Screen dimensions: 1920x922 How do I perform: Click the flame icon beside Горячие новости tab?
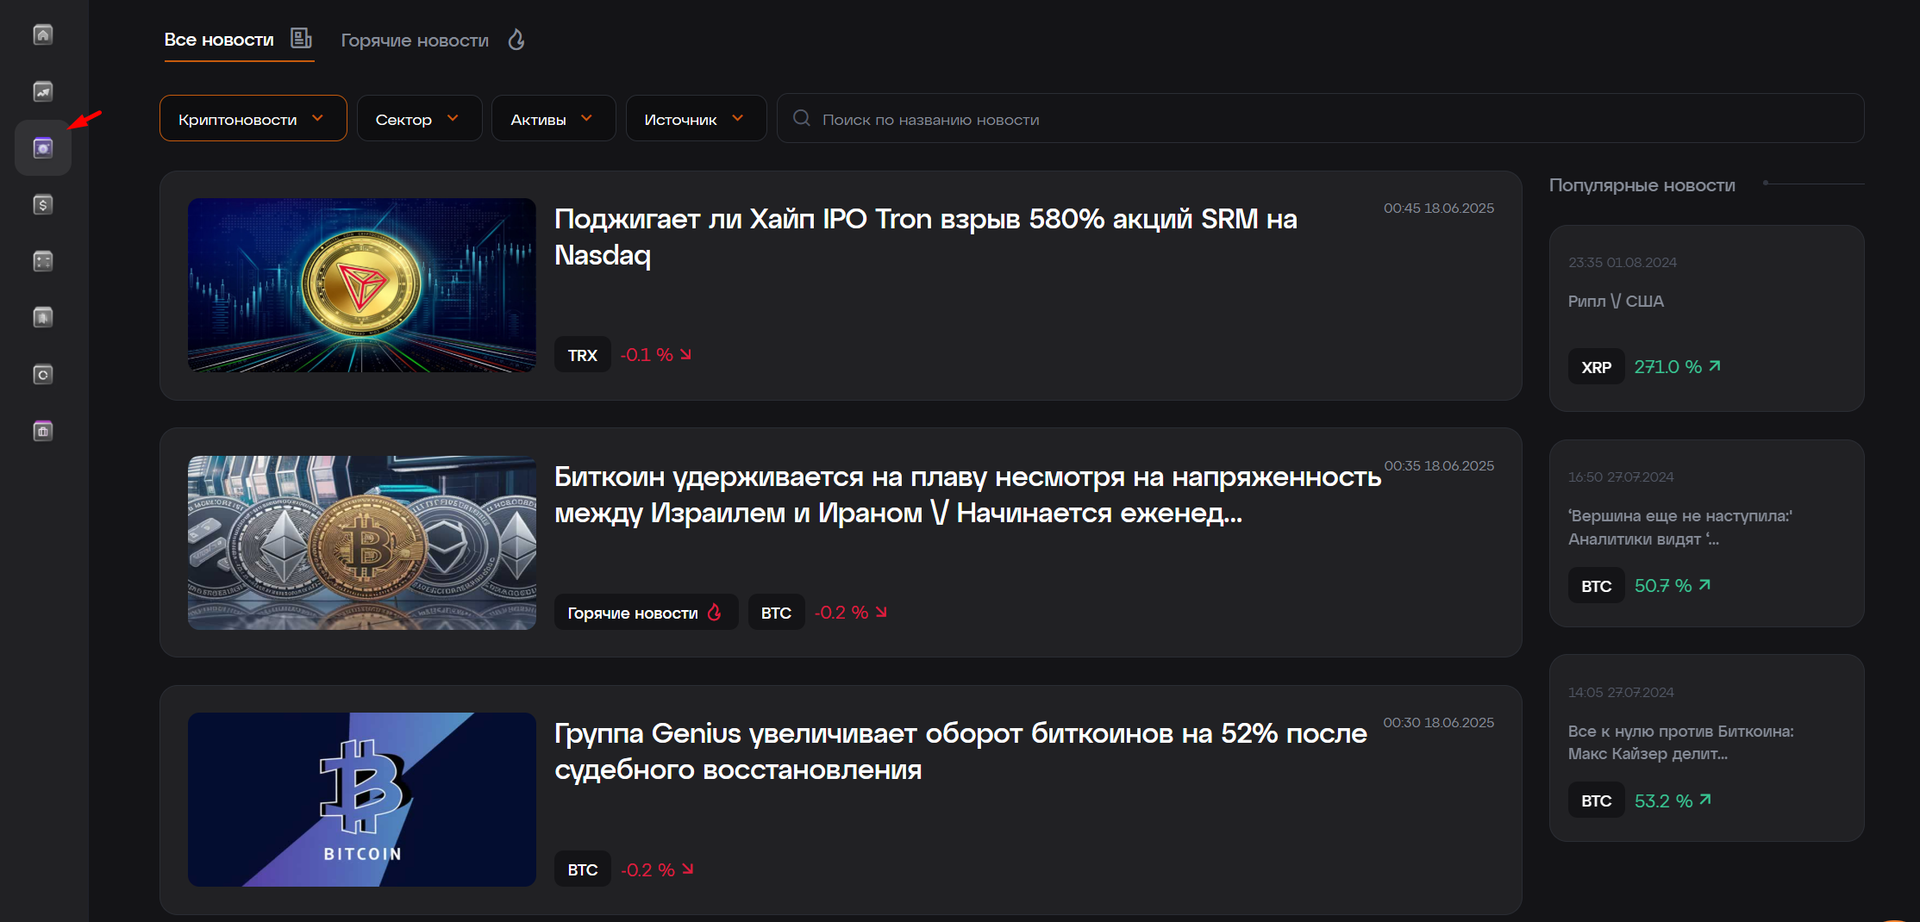516,40
